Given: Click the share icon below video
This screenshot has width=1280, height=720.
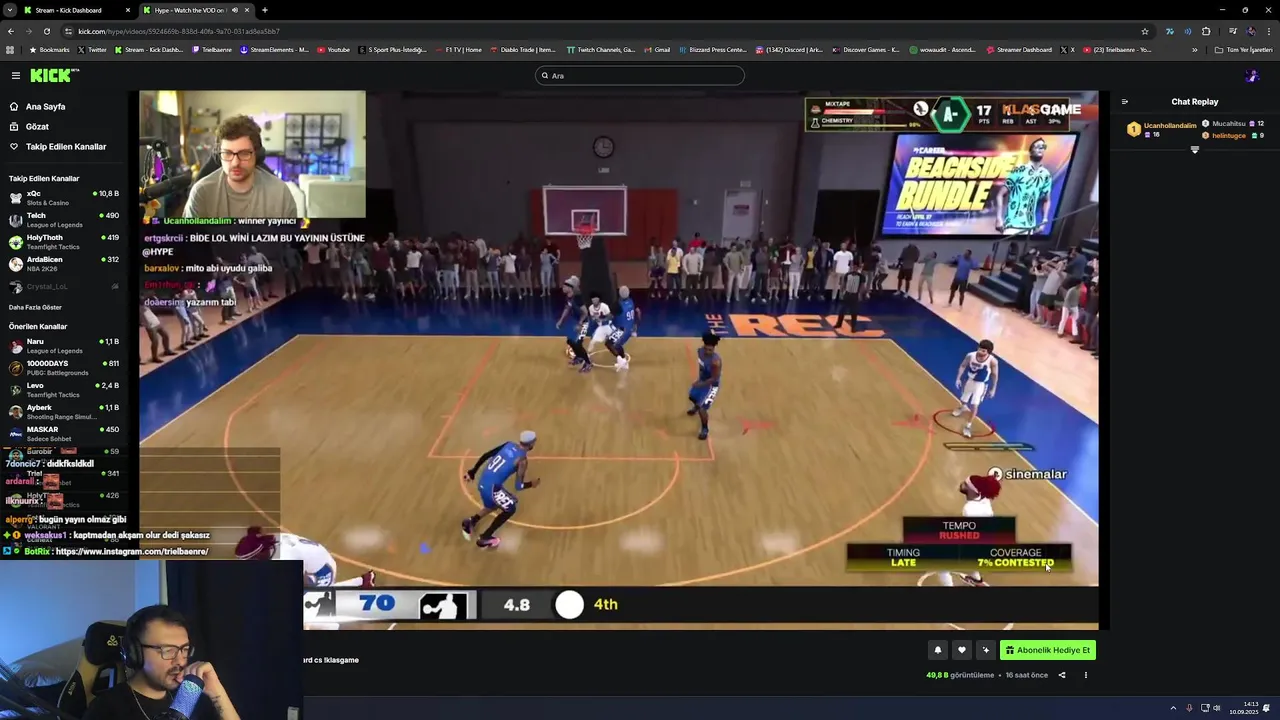Looking at the screenshot, I should [1062, 675].
